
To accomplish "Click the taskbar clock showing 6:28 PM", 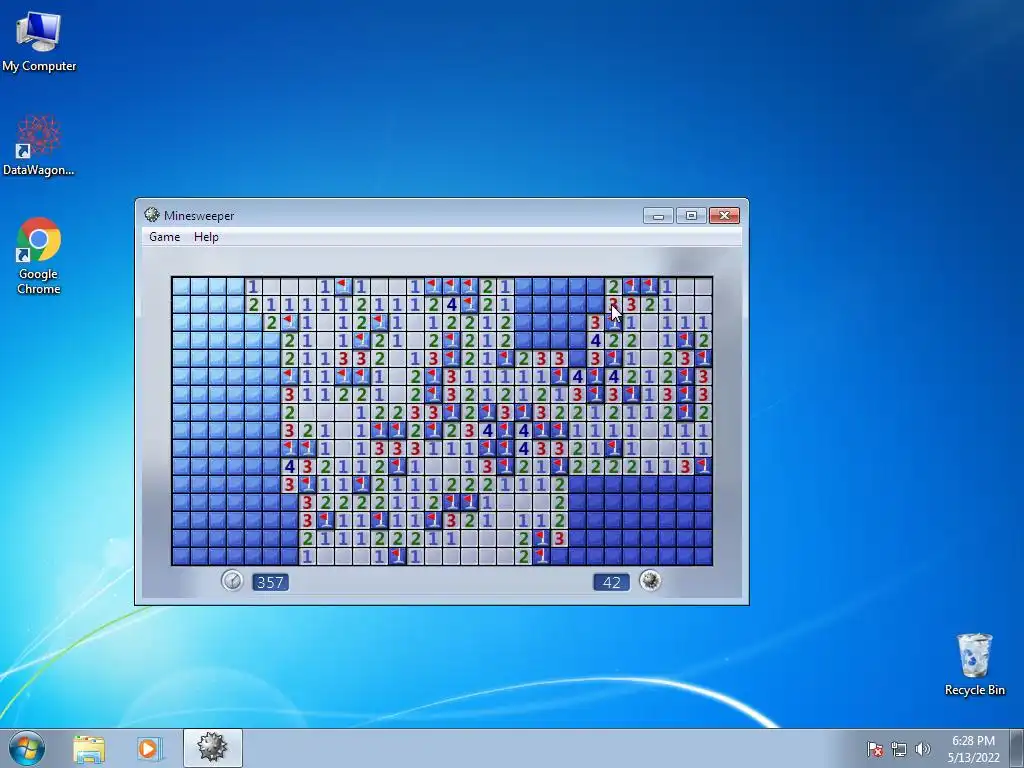I will 973,749.
